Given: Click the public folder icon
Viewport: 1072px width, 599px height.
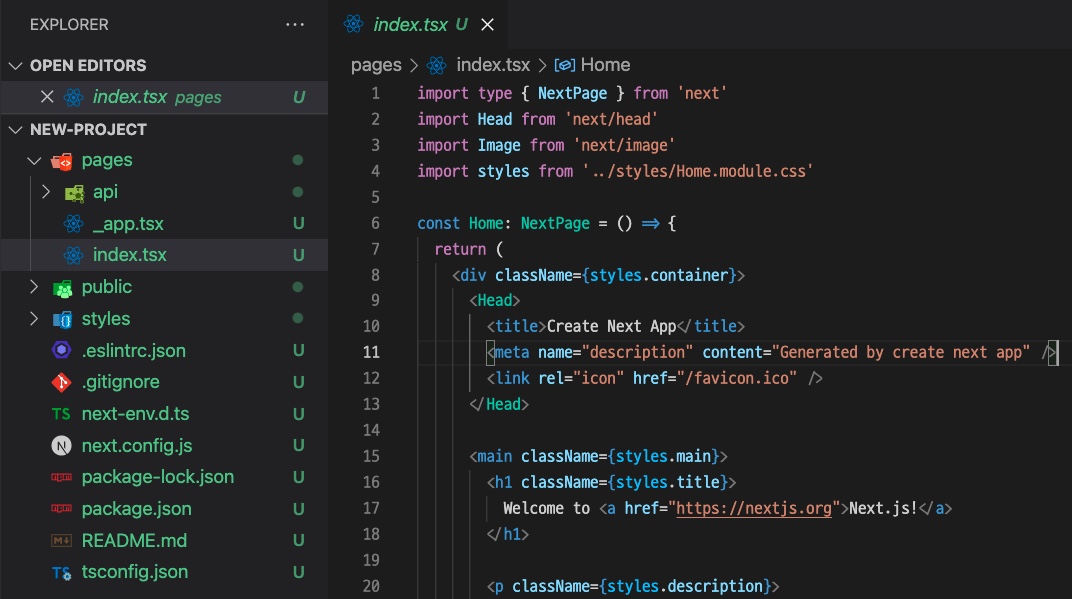Looking at the screenshot, I should [x=62, y=288].
